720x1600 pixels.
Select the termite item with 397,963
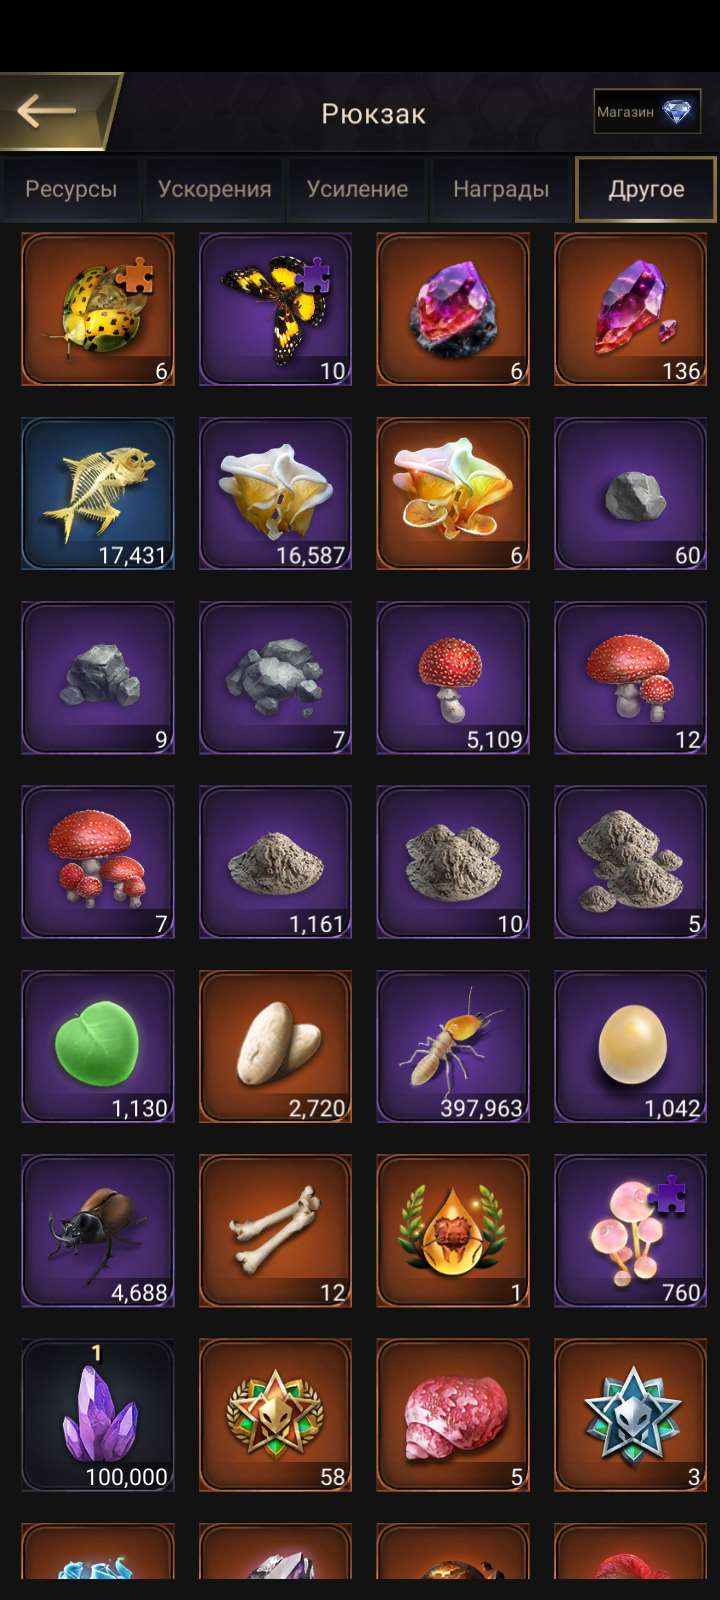[x=453, y=1046]
